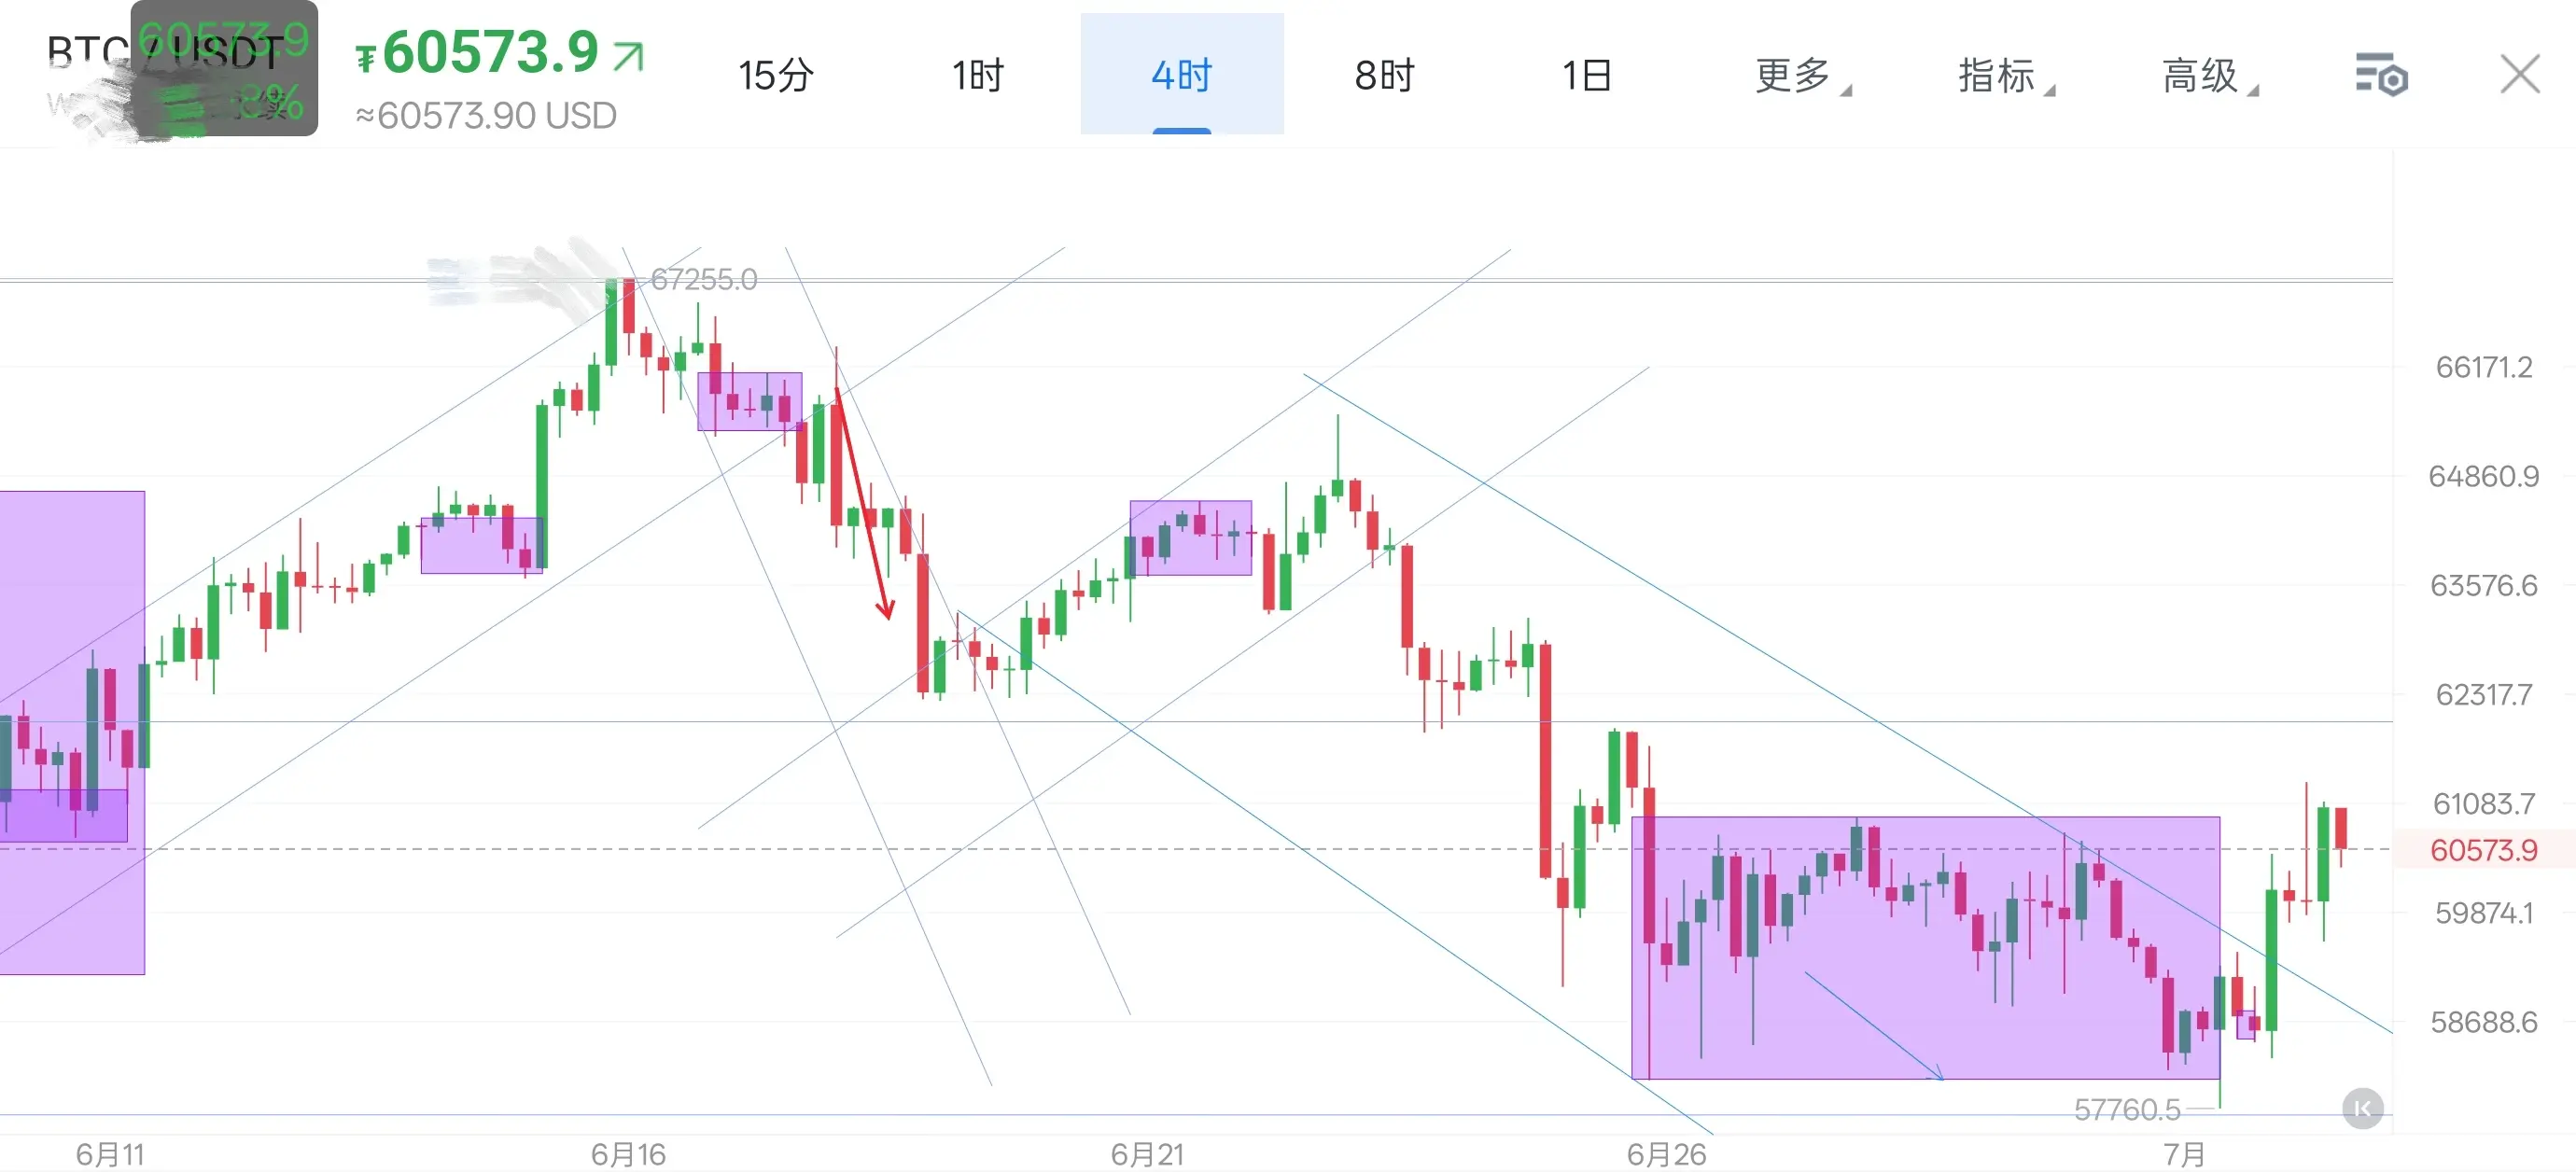Click the green price up-arrow icon
The width and height of the screenshot is (2576, 1172).
pyautogui.click(x=629, y=56)
